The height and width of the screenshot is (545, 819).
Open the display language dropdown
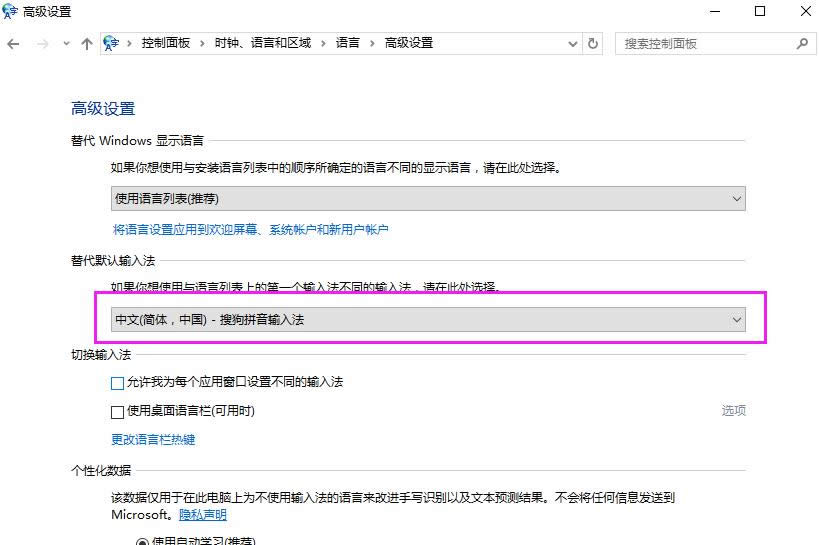click(427, 199)
